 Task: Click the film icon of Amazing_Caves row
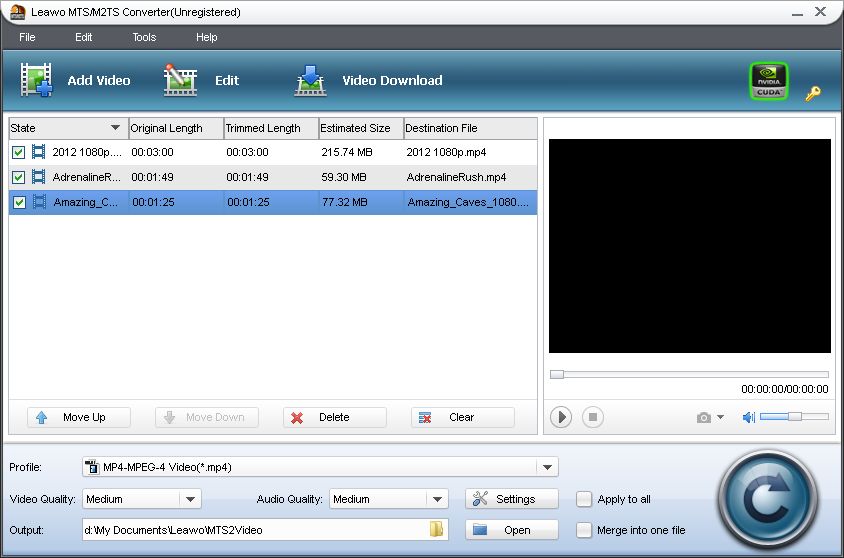pyautogui.click(x=39, y=202)
